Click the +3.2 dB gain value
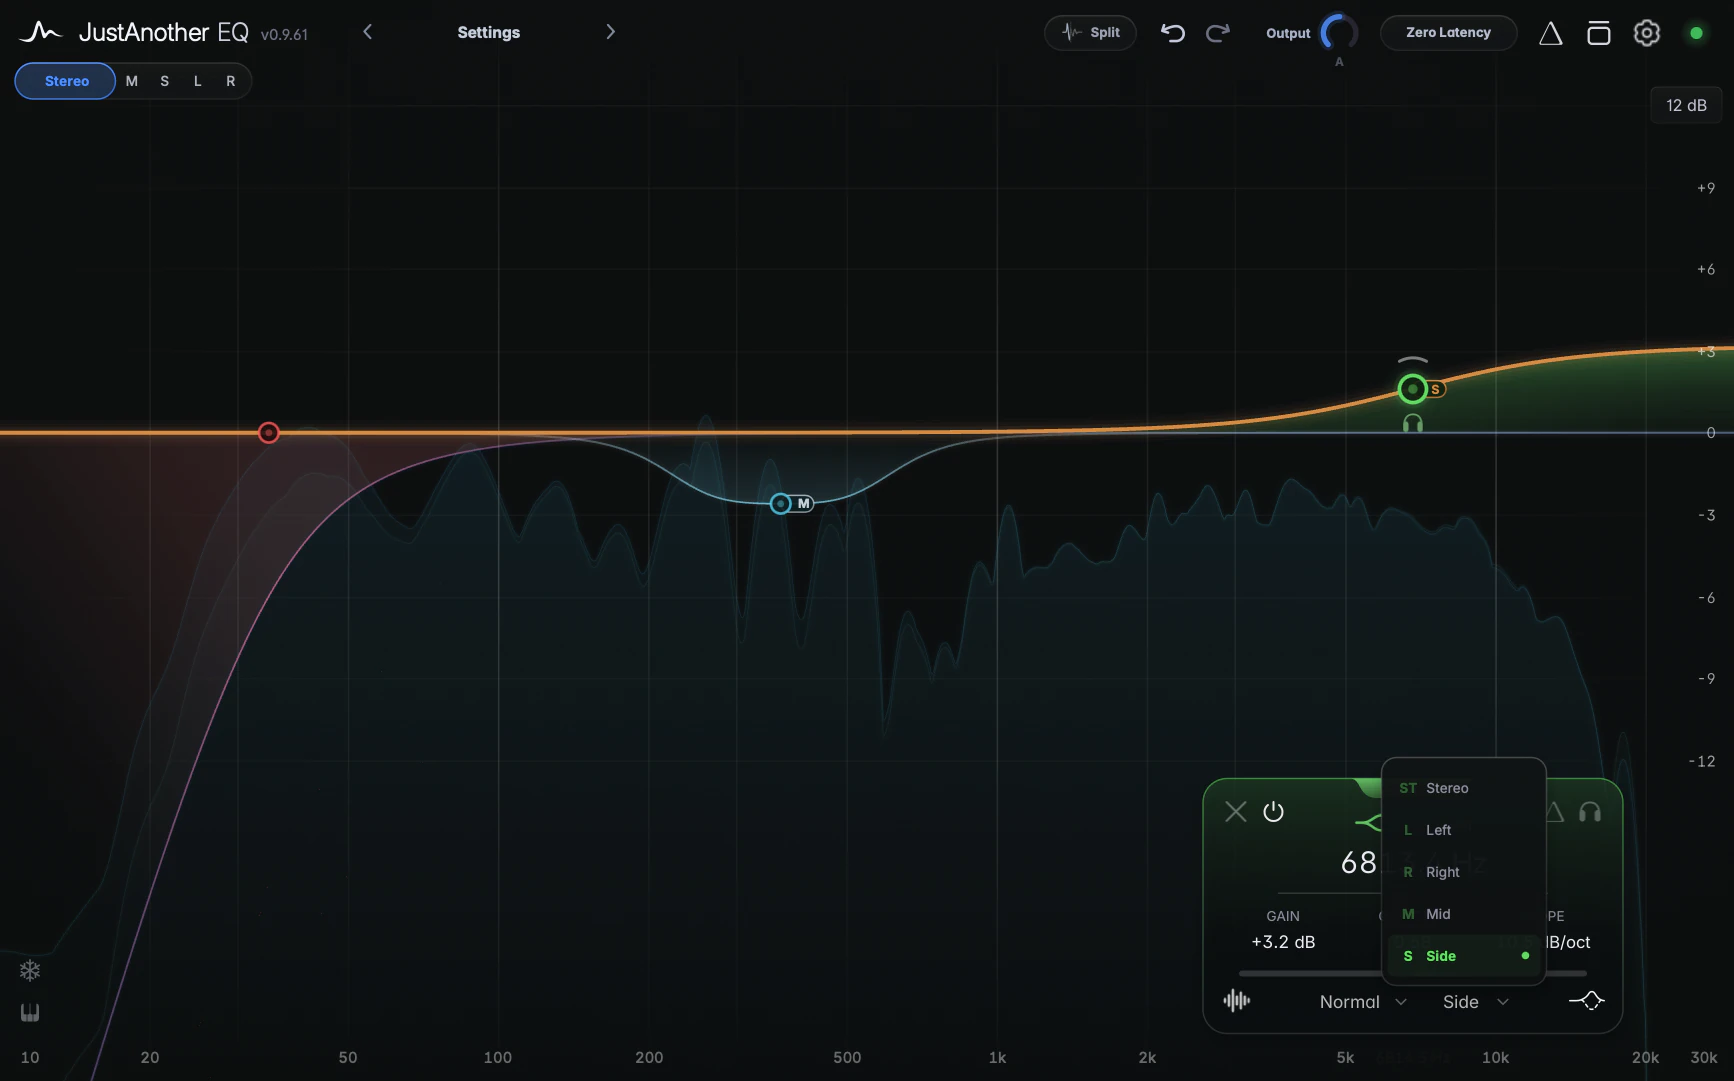 click(1283, 942)
